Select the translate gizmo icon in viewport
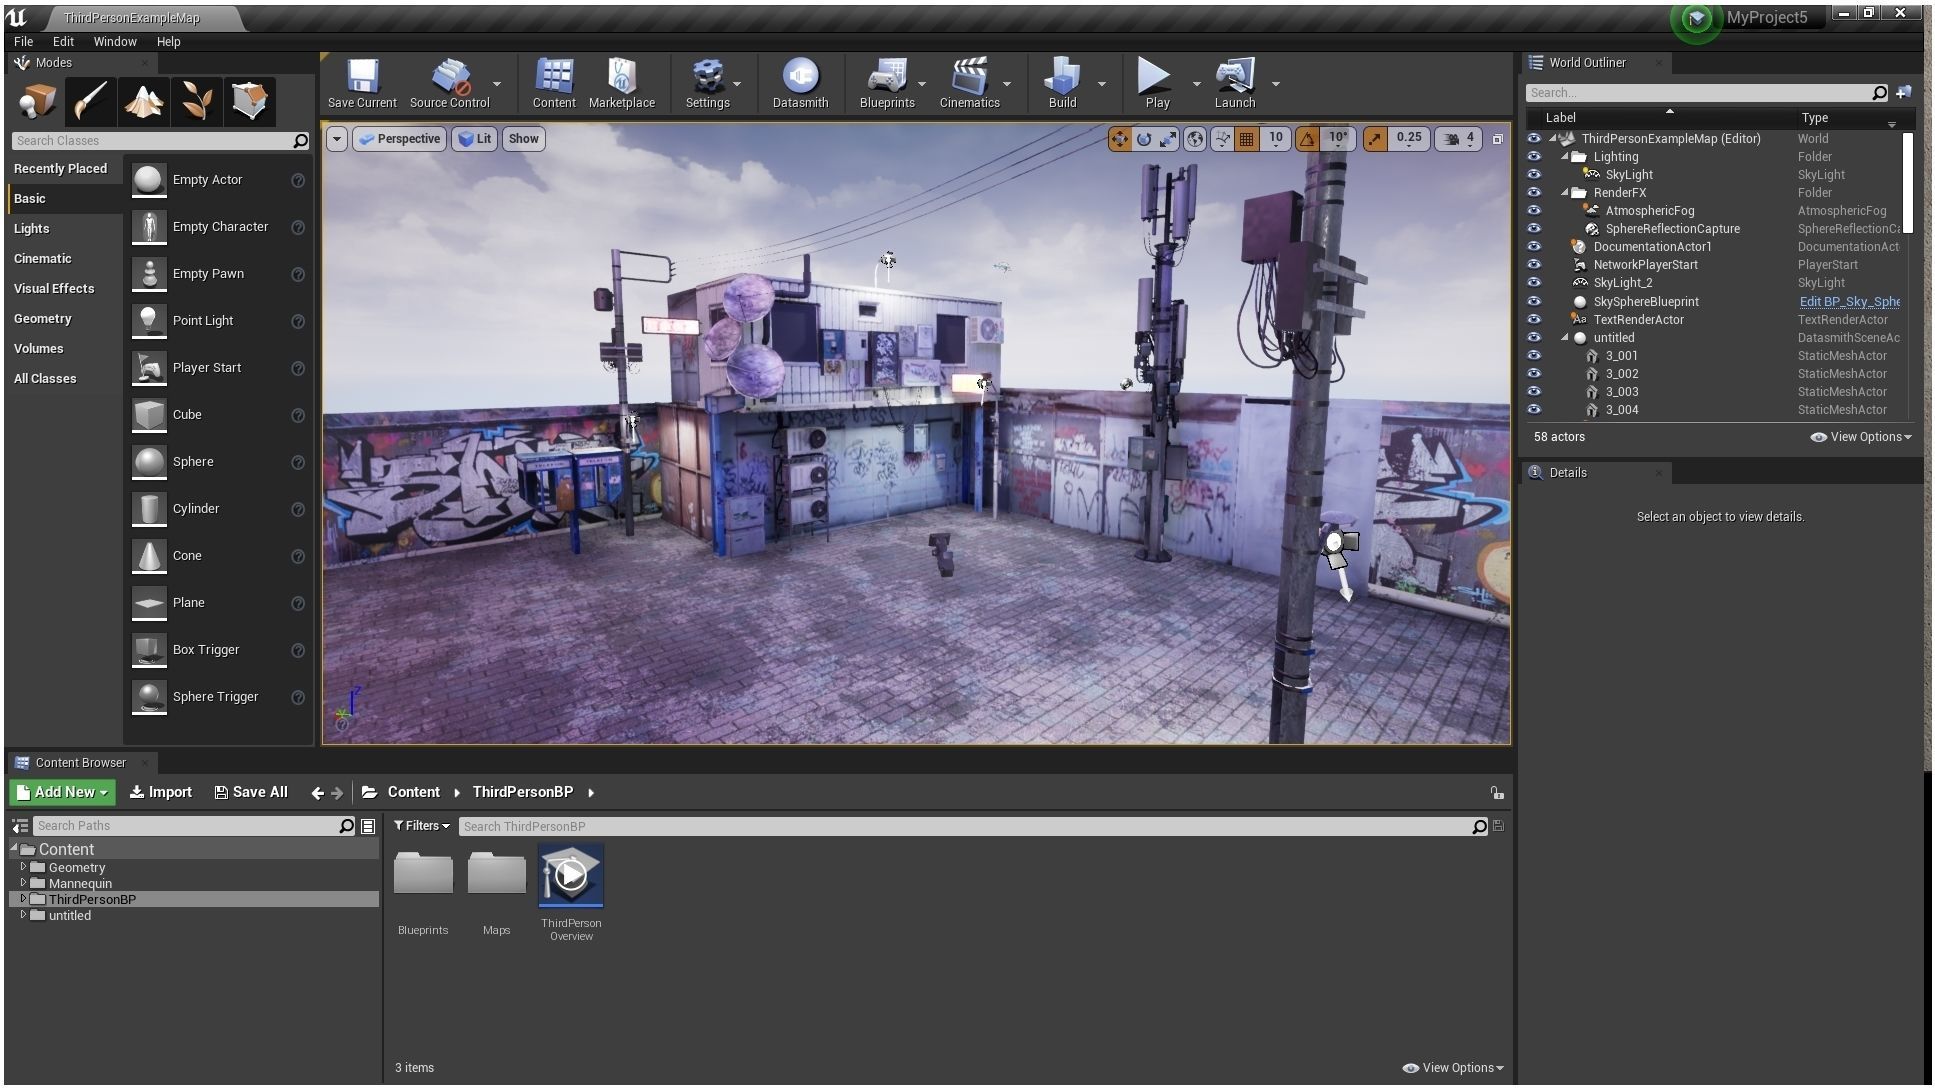Screen dimensions: 1935x1088 [x=1120, y=139]
